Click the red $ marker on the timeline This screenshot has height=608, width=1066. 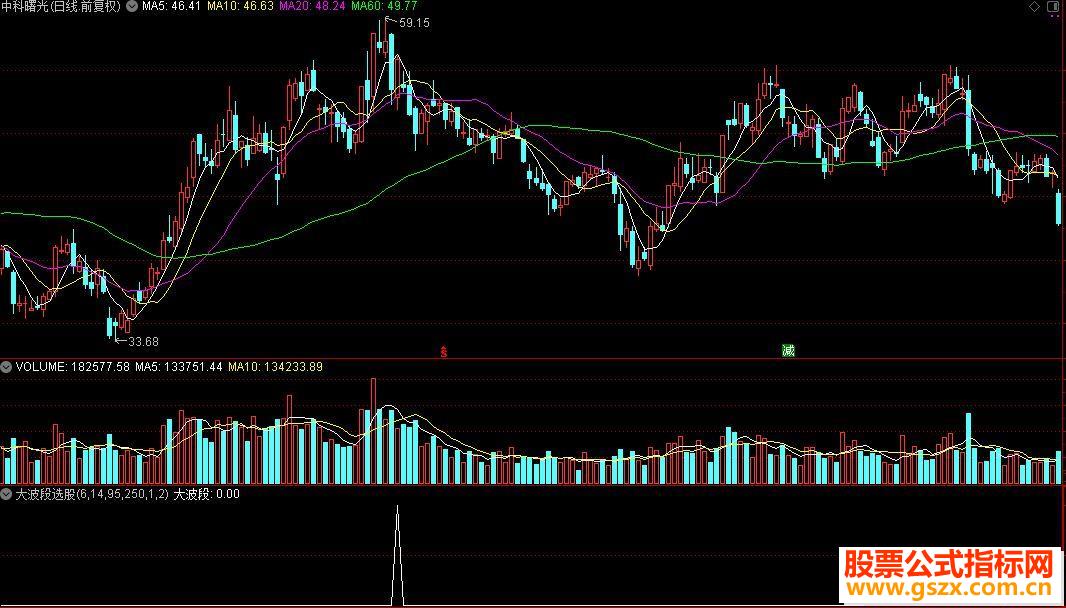443,352
